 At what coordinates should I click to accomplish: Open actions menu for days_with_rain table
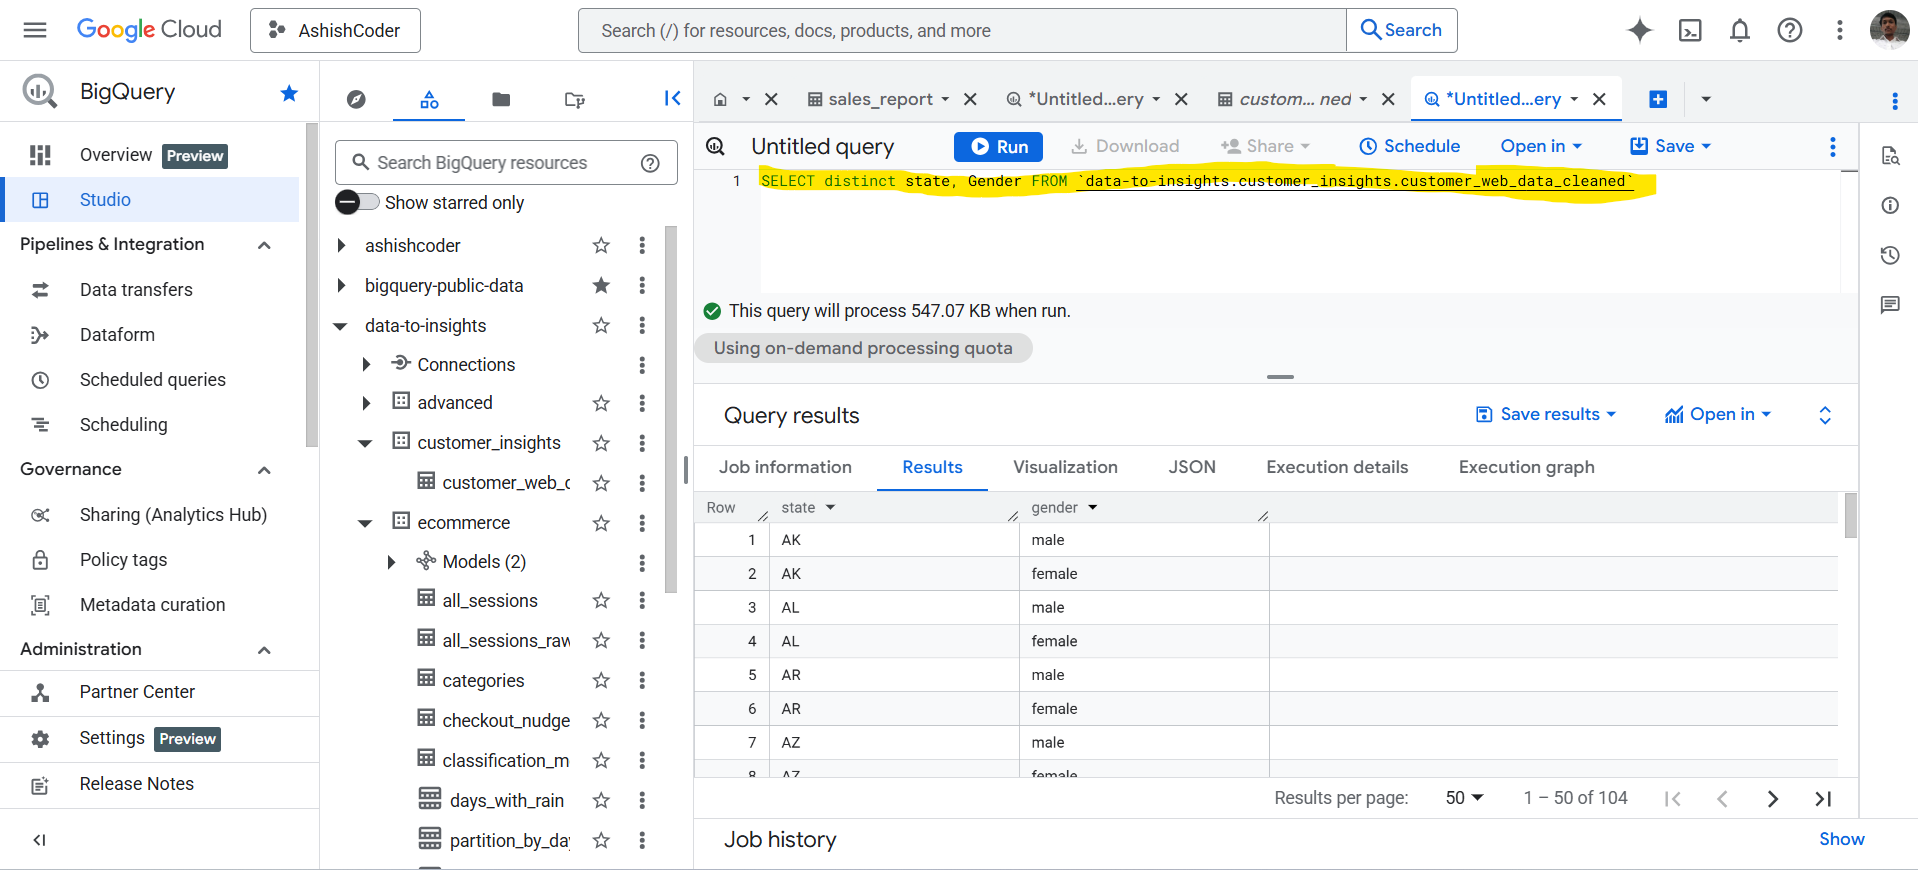tap(642, 800)
